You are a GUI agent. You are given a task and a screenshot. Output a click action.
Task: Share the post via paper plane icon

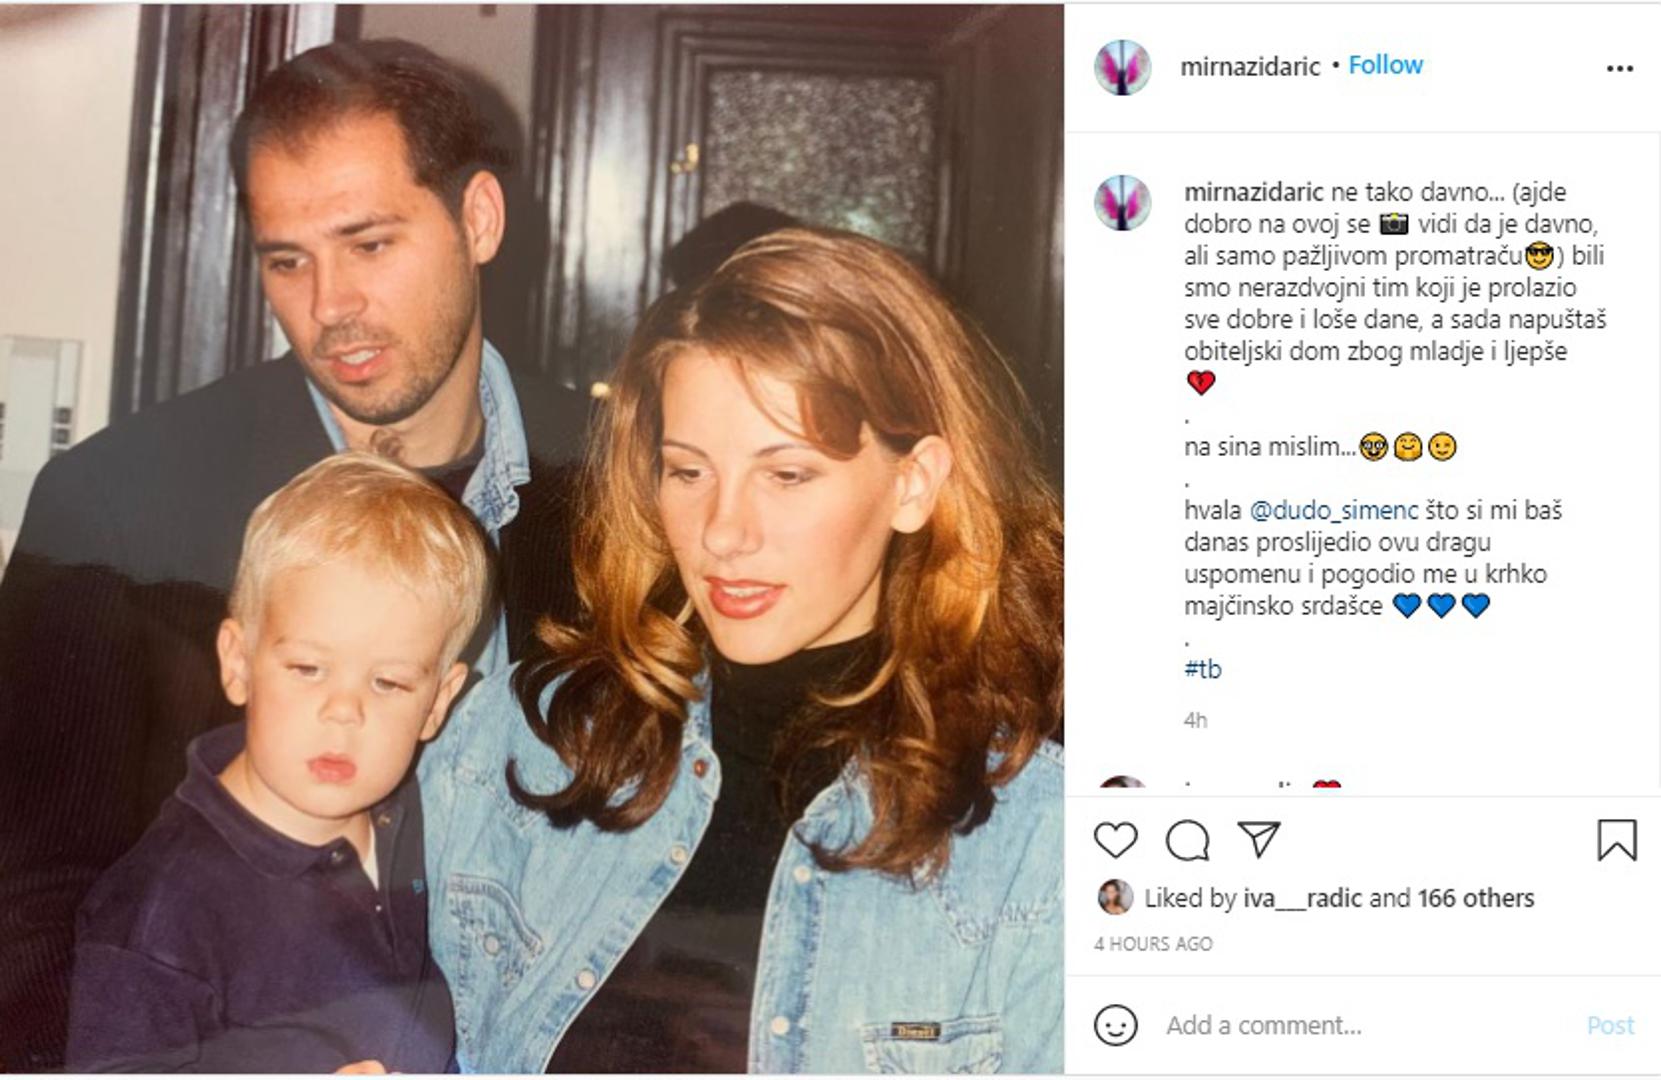click(1259, 840)
